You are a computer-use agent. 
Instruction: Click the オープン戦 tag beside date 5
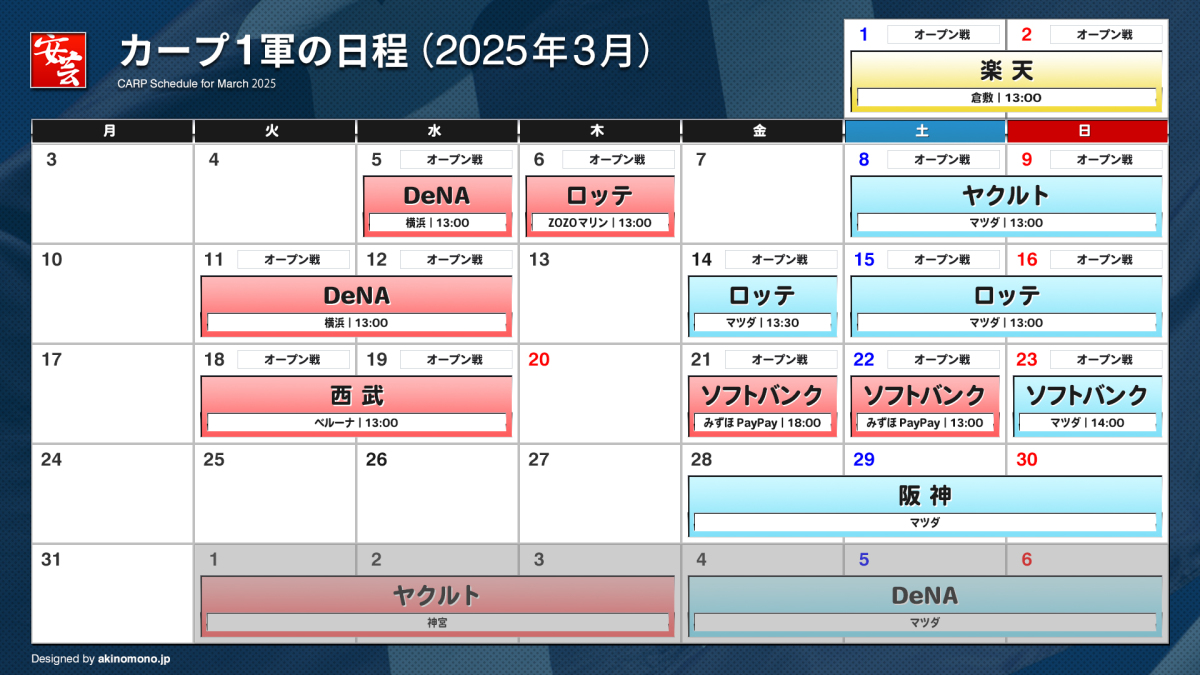455,159
